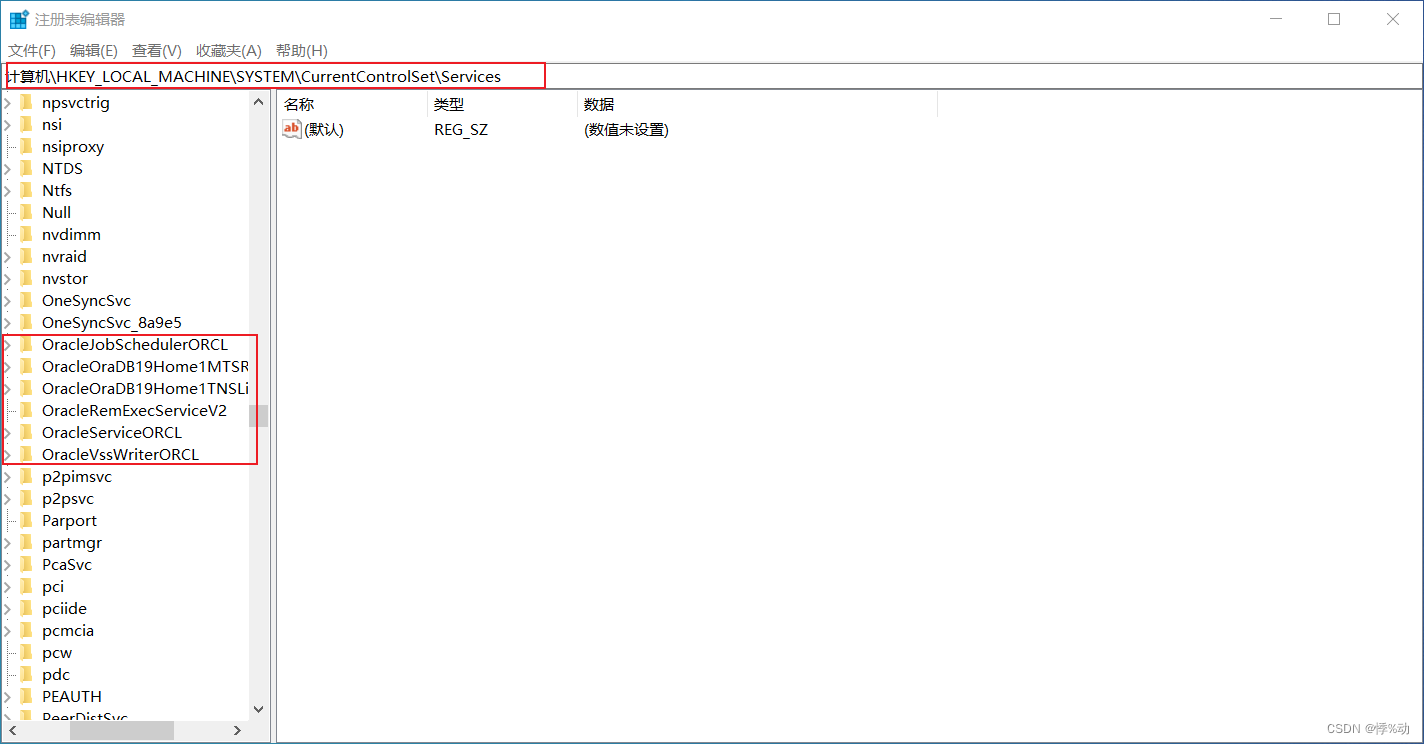Sort by the 类型 column header
Image resolution: width=1424 pixels, height=744 pixels.
502,104
